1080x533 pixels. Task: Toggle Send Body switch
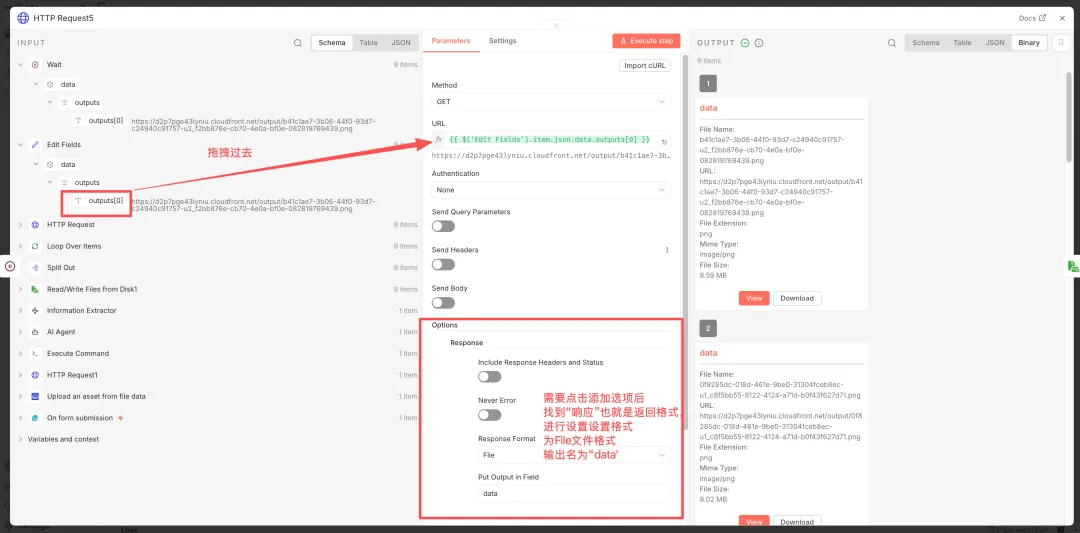(443, 303)
